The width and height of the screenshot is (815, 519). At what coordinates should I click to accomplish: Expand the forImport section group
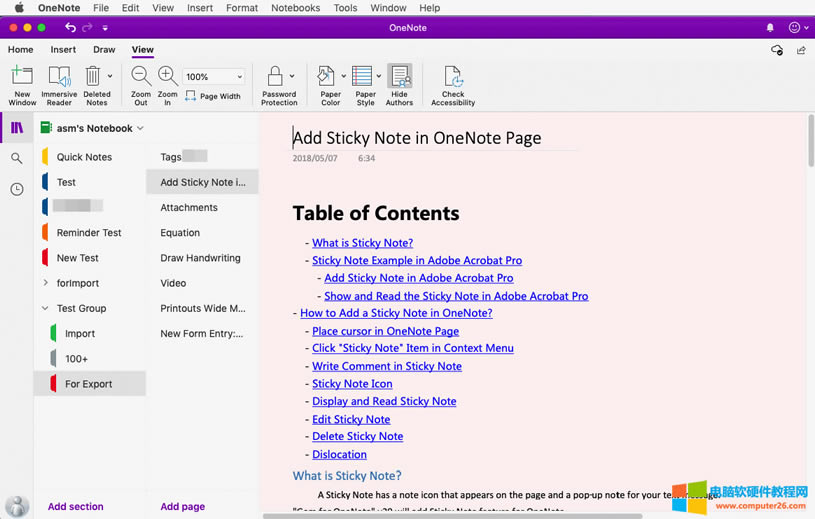(45, 283)
